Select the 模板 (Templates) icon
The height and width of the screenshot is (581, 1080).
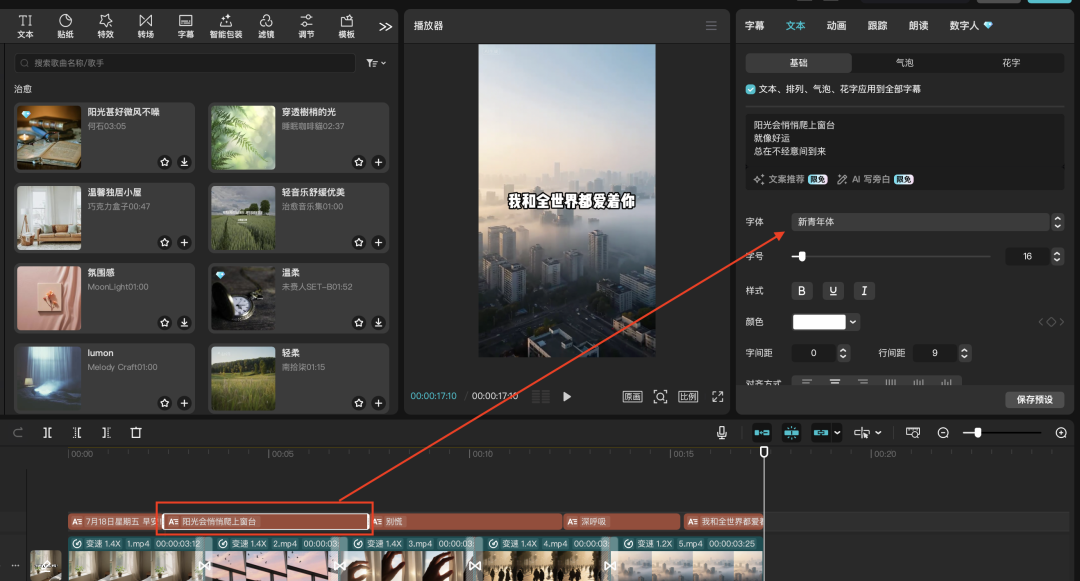point(345,25)
